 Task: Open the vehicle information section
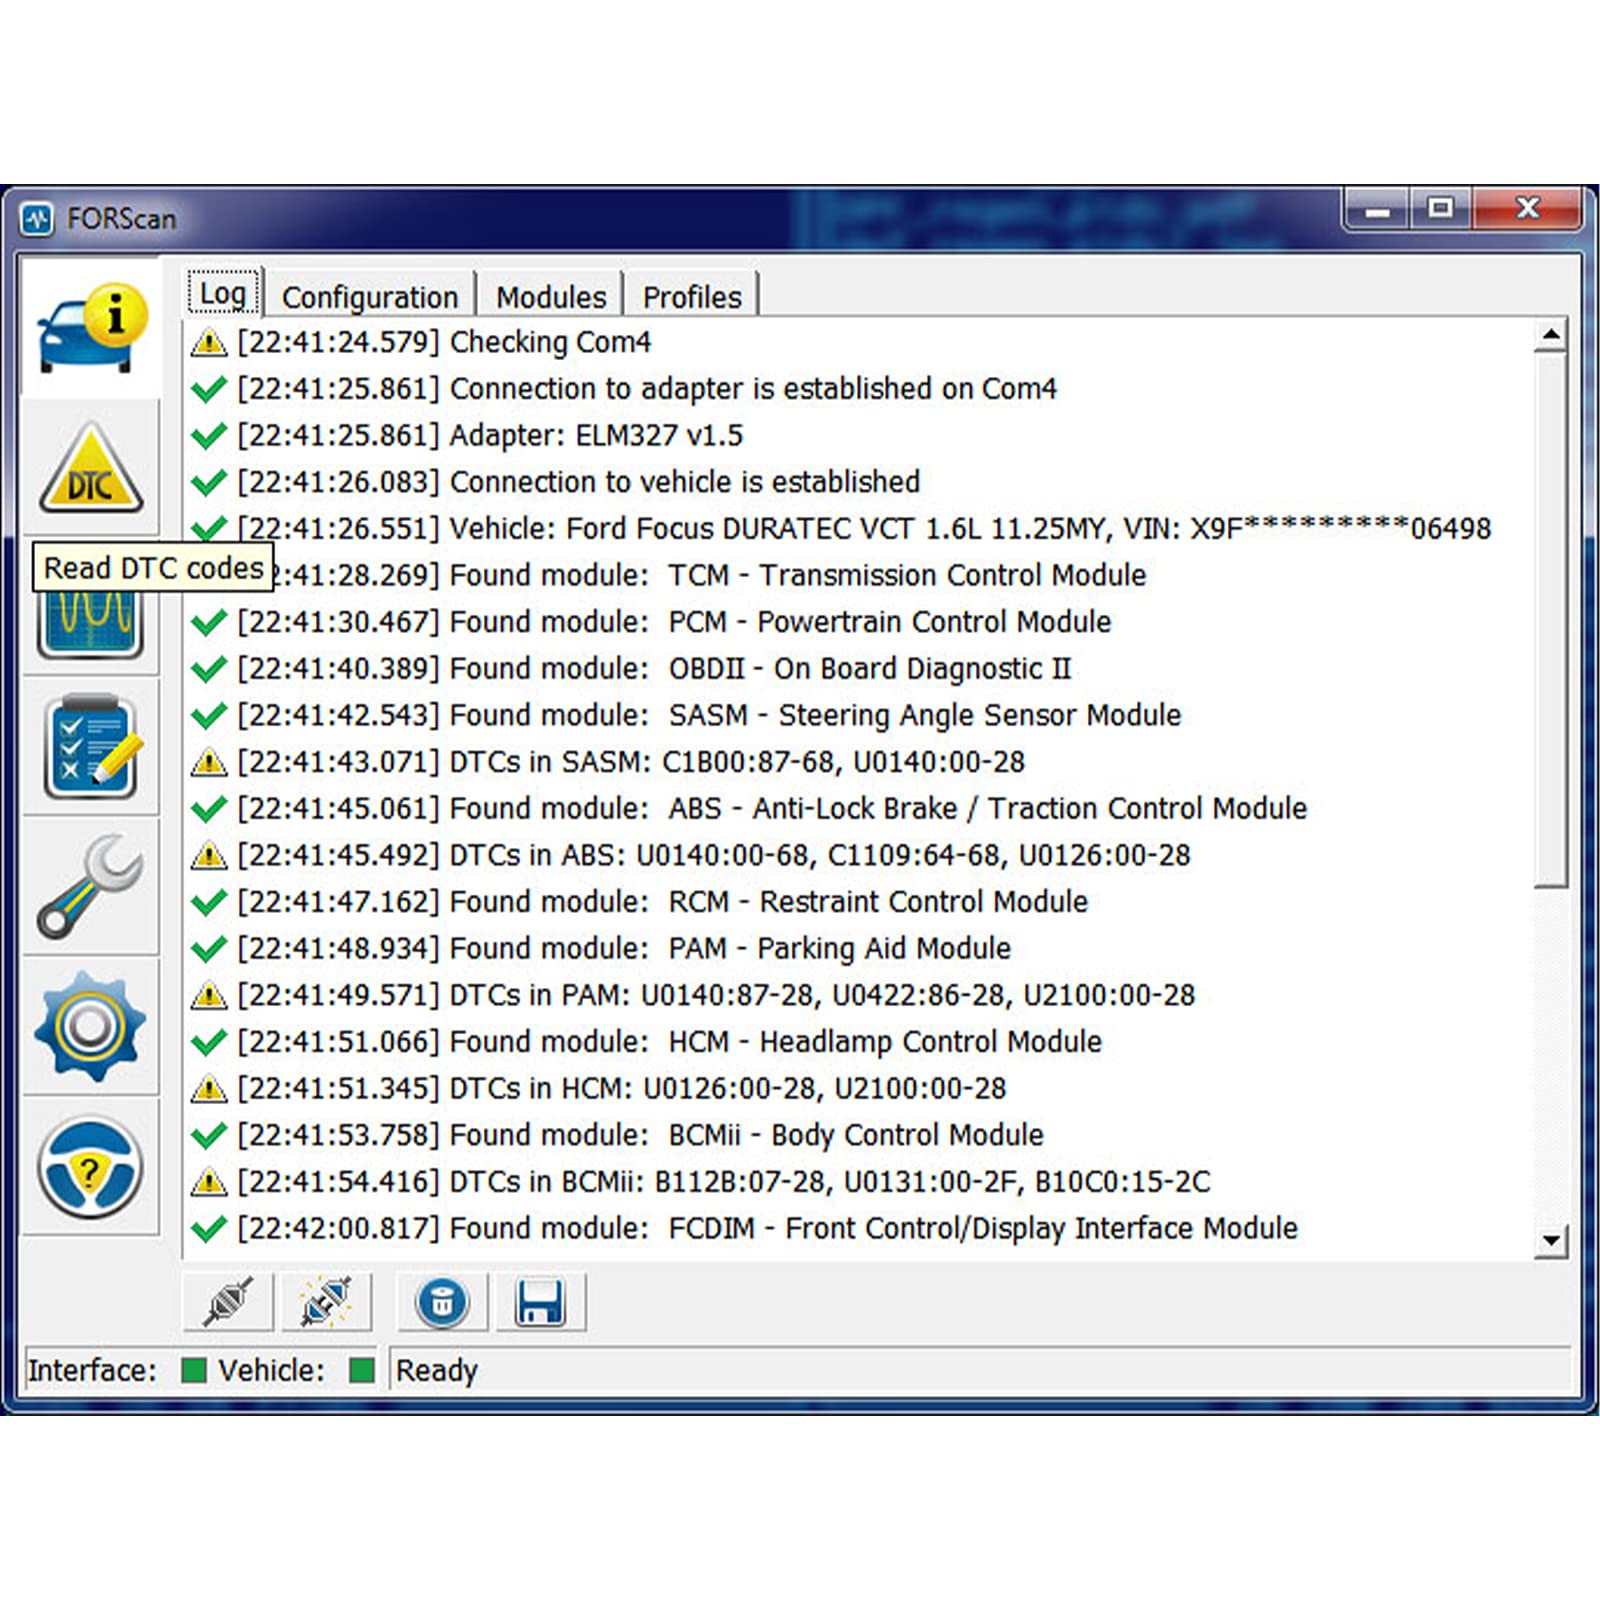(x=91, y=328)
